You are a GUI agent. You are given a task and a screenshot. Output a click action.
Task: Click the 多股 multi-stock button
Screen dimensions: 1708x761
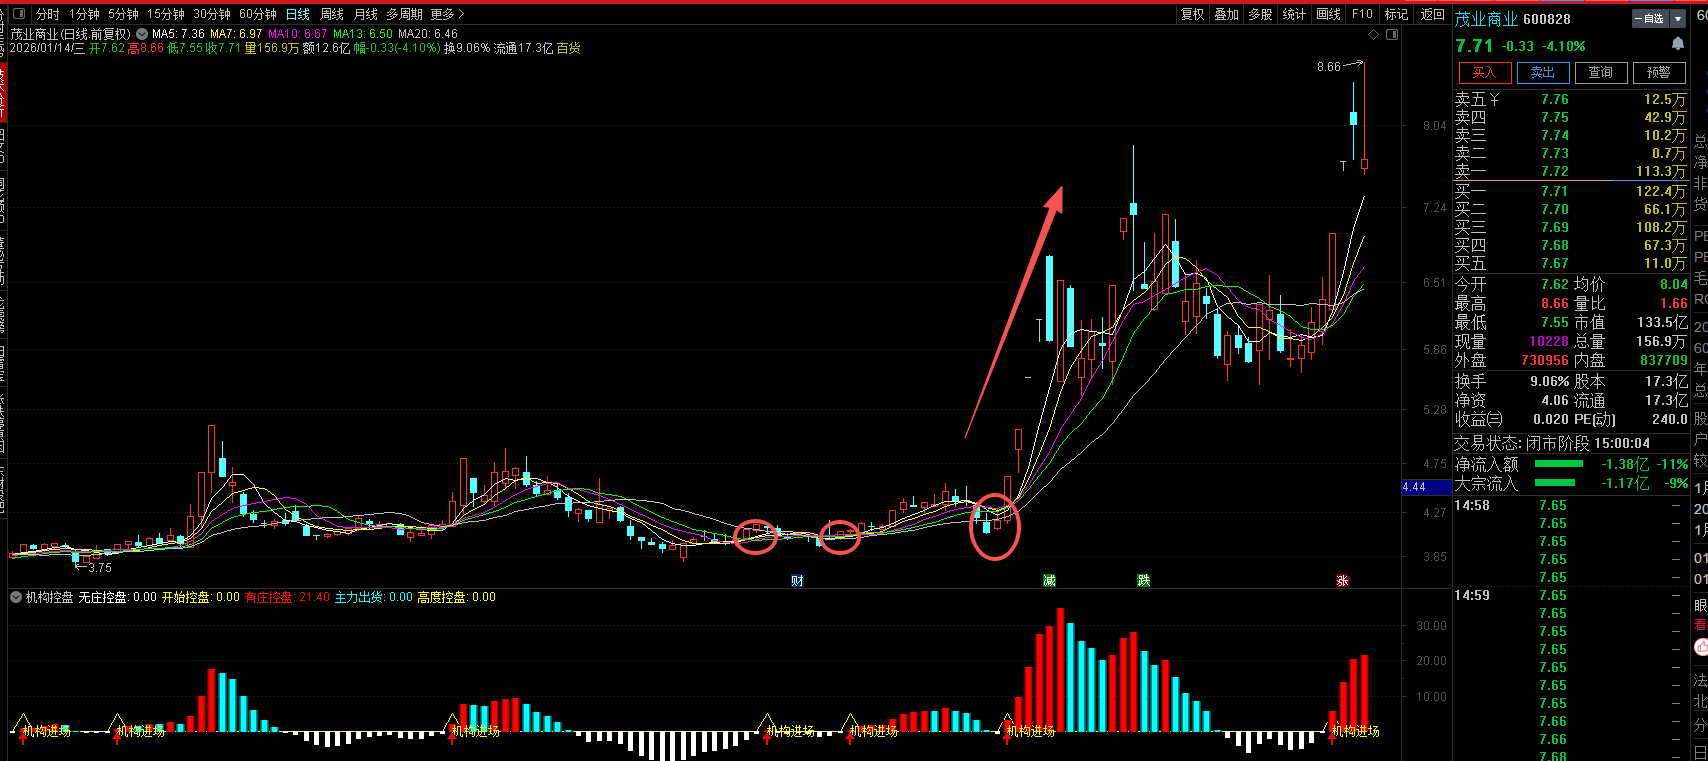pyautogui.click(x=1260, y=14)
